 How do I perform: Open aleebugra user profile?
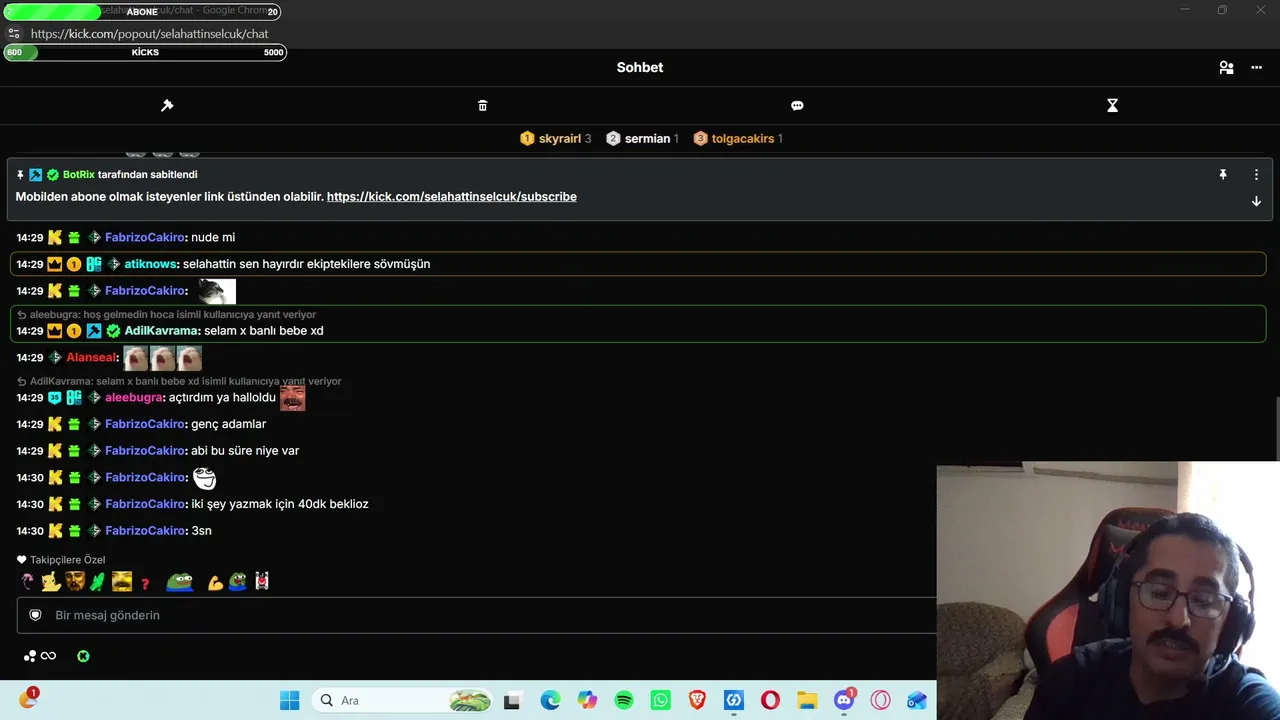[133, 398]
